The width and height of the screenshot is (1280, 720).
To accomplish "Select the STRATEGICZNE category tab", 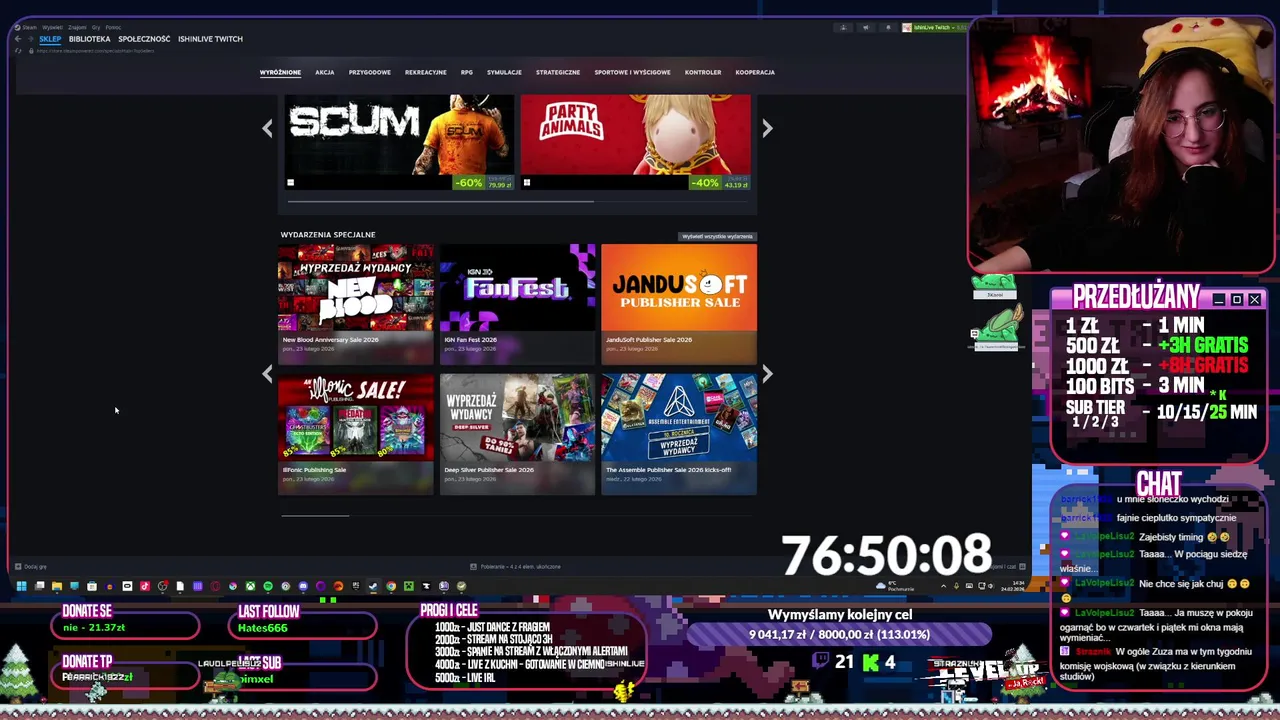I will [558, 72].
